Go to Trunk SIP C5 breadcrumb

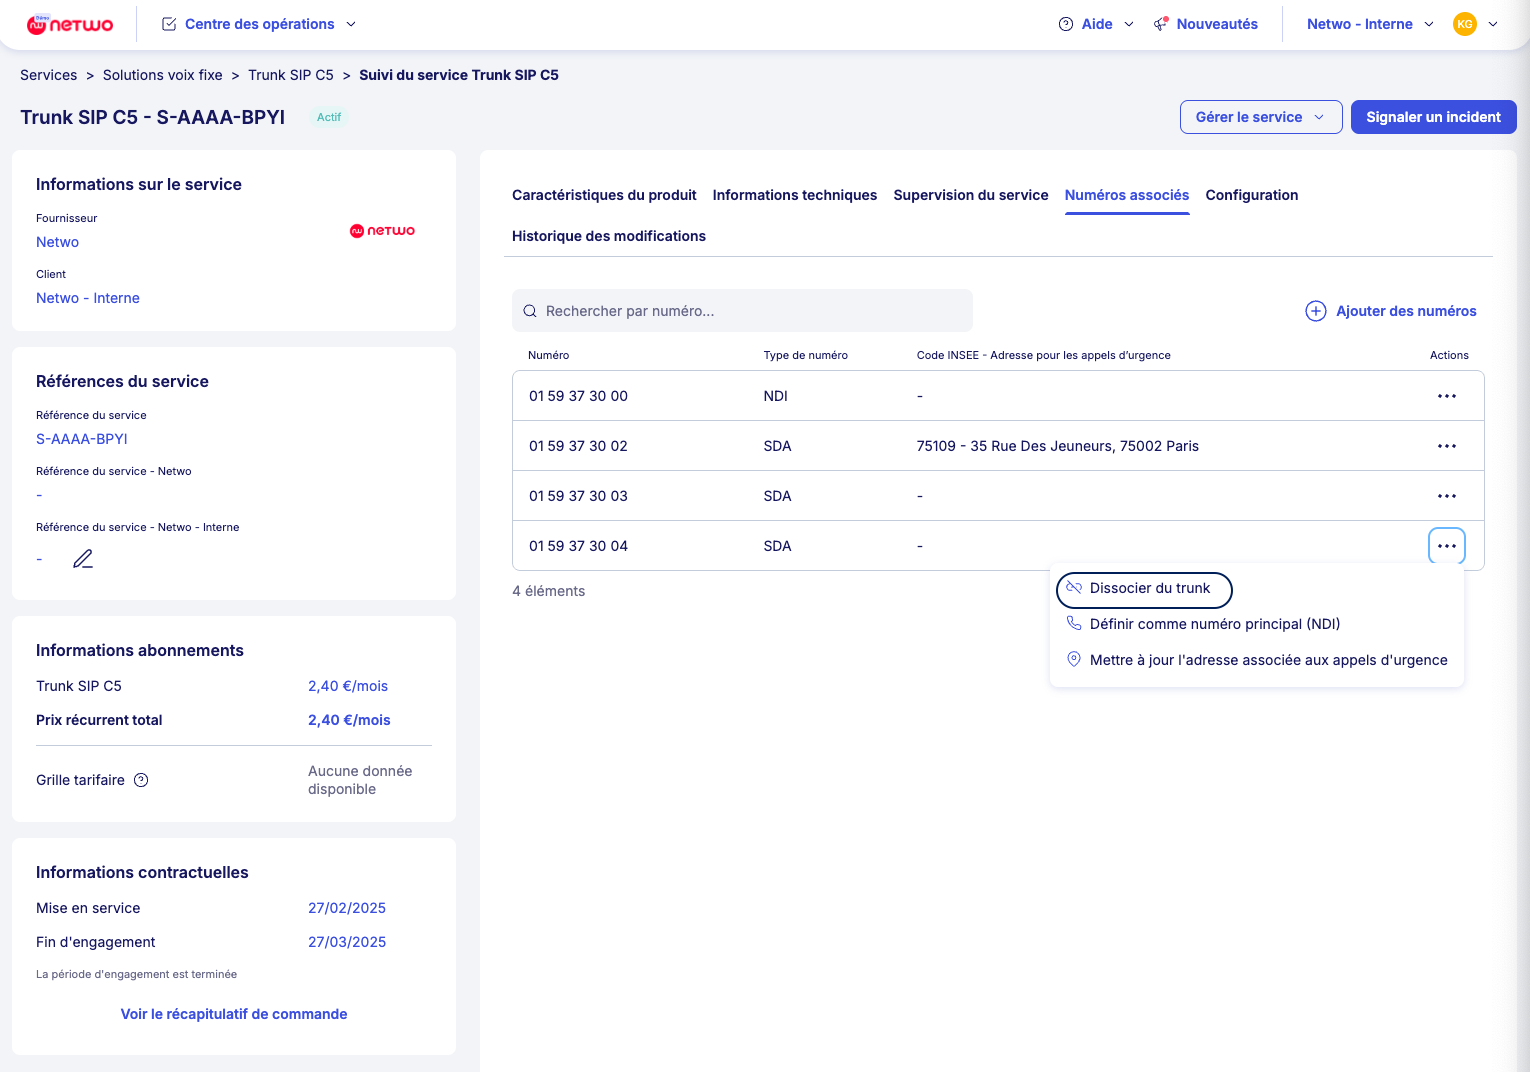291,75
